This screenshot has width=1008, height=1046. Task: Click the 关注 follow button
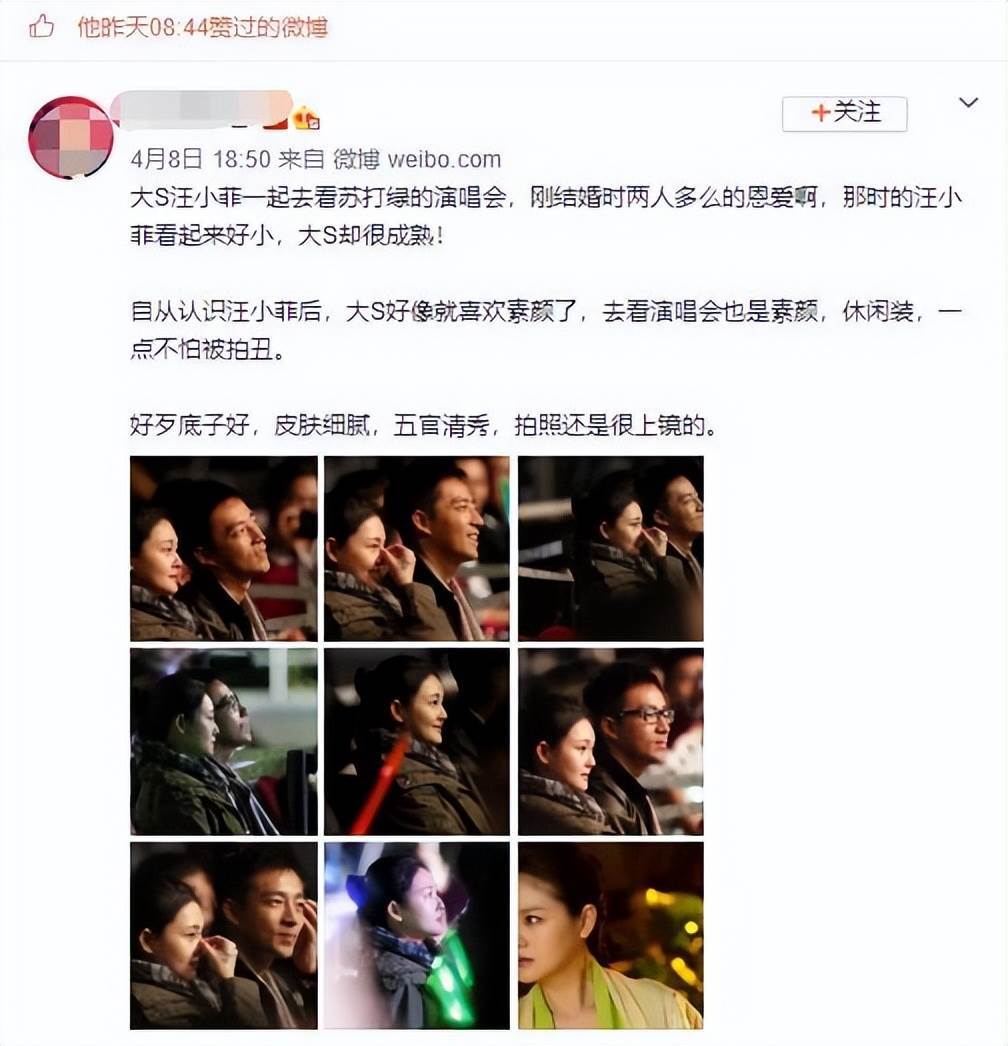(845, 113)
